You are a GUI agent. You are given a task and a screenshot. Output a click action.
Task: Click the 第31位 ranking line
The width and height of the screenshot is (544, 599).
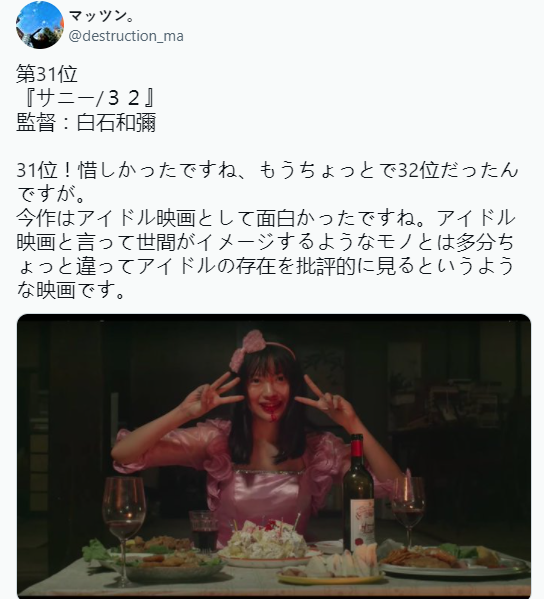(x=47, y=74)
